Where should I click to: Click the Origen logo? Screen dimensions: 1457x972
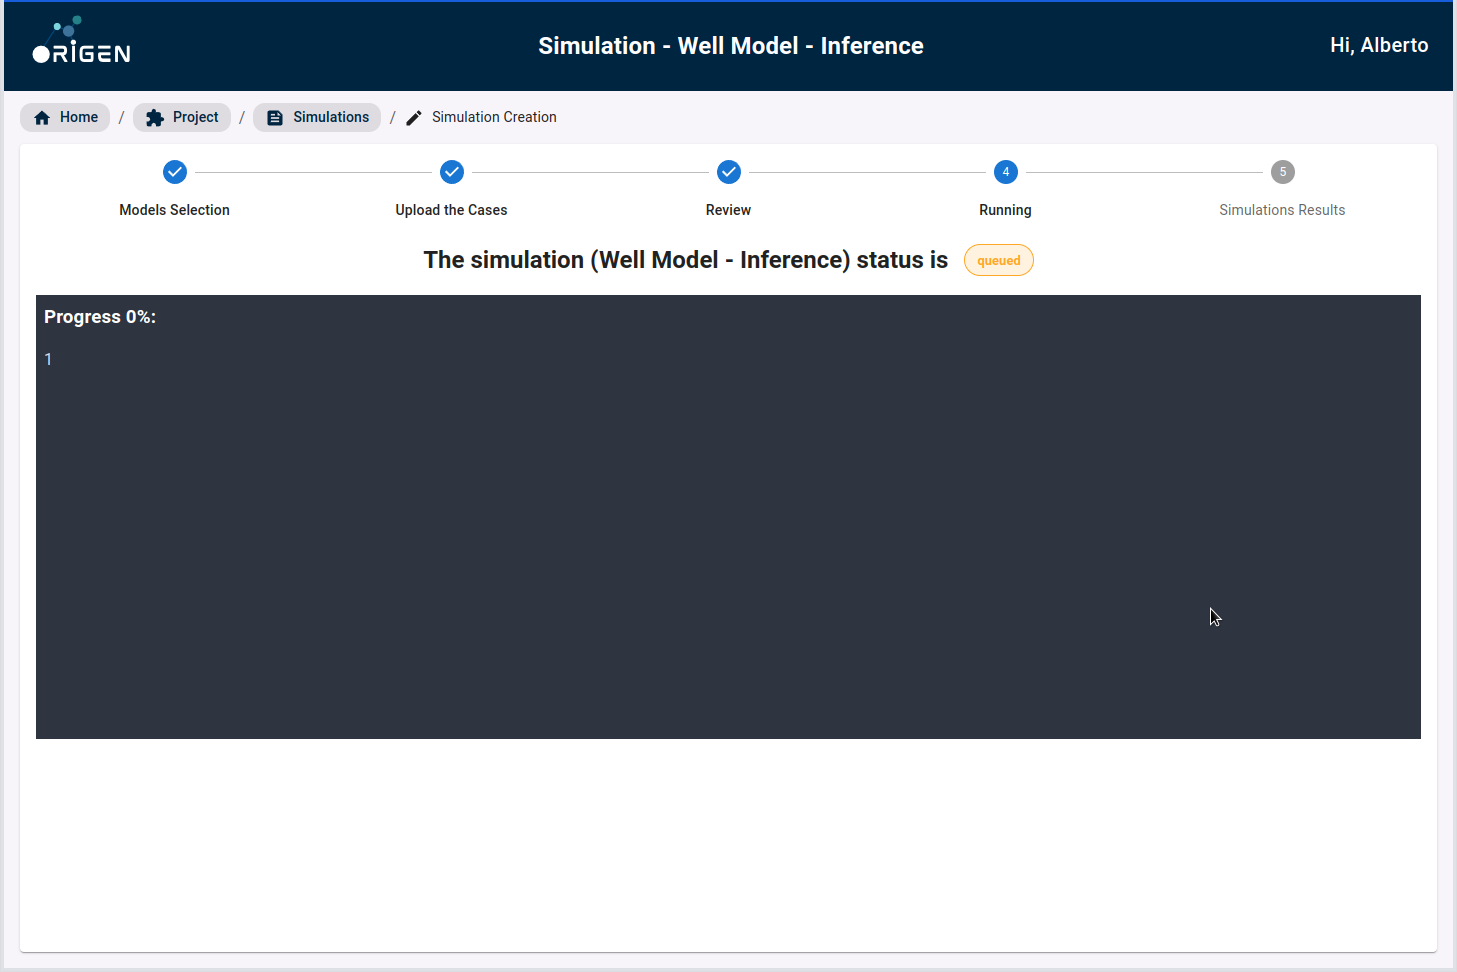point(81,40)
